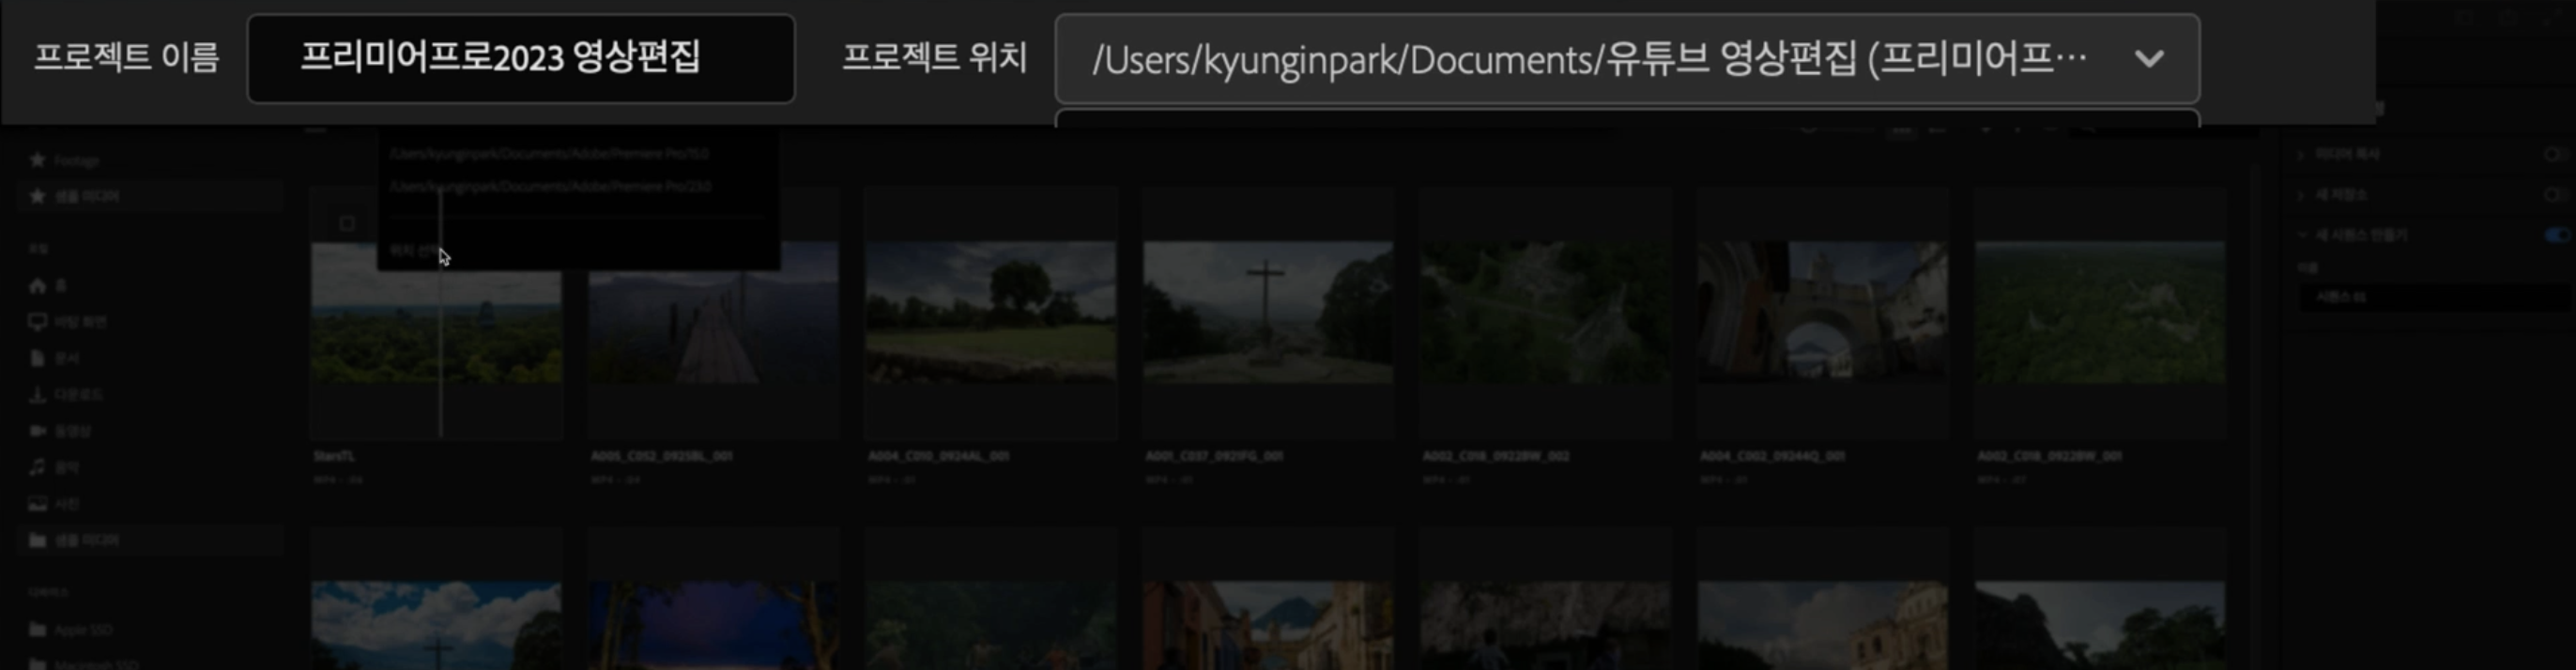This screenshot has width=2576, height=670.
Task: Select A002_C018_0922BW_001 clip thumbnail
Action: pyautogui.click(x=2100, y=312)
